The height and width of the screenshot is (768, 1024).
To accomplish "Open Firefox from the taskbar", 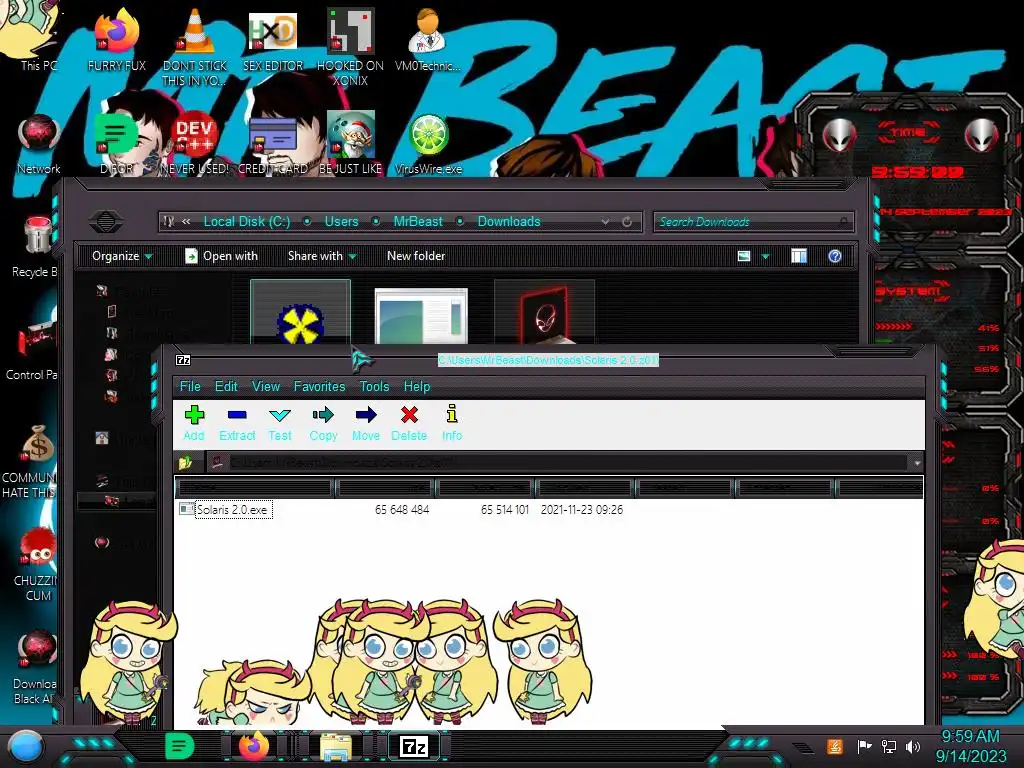I will pyautogui.click(x=254, y=746).
